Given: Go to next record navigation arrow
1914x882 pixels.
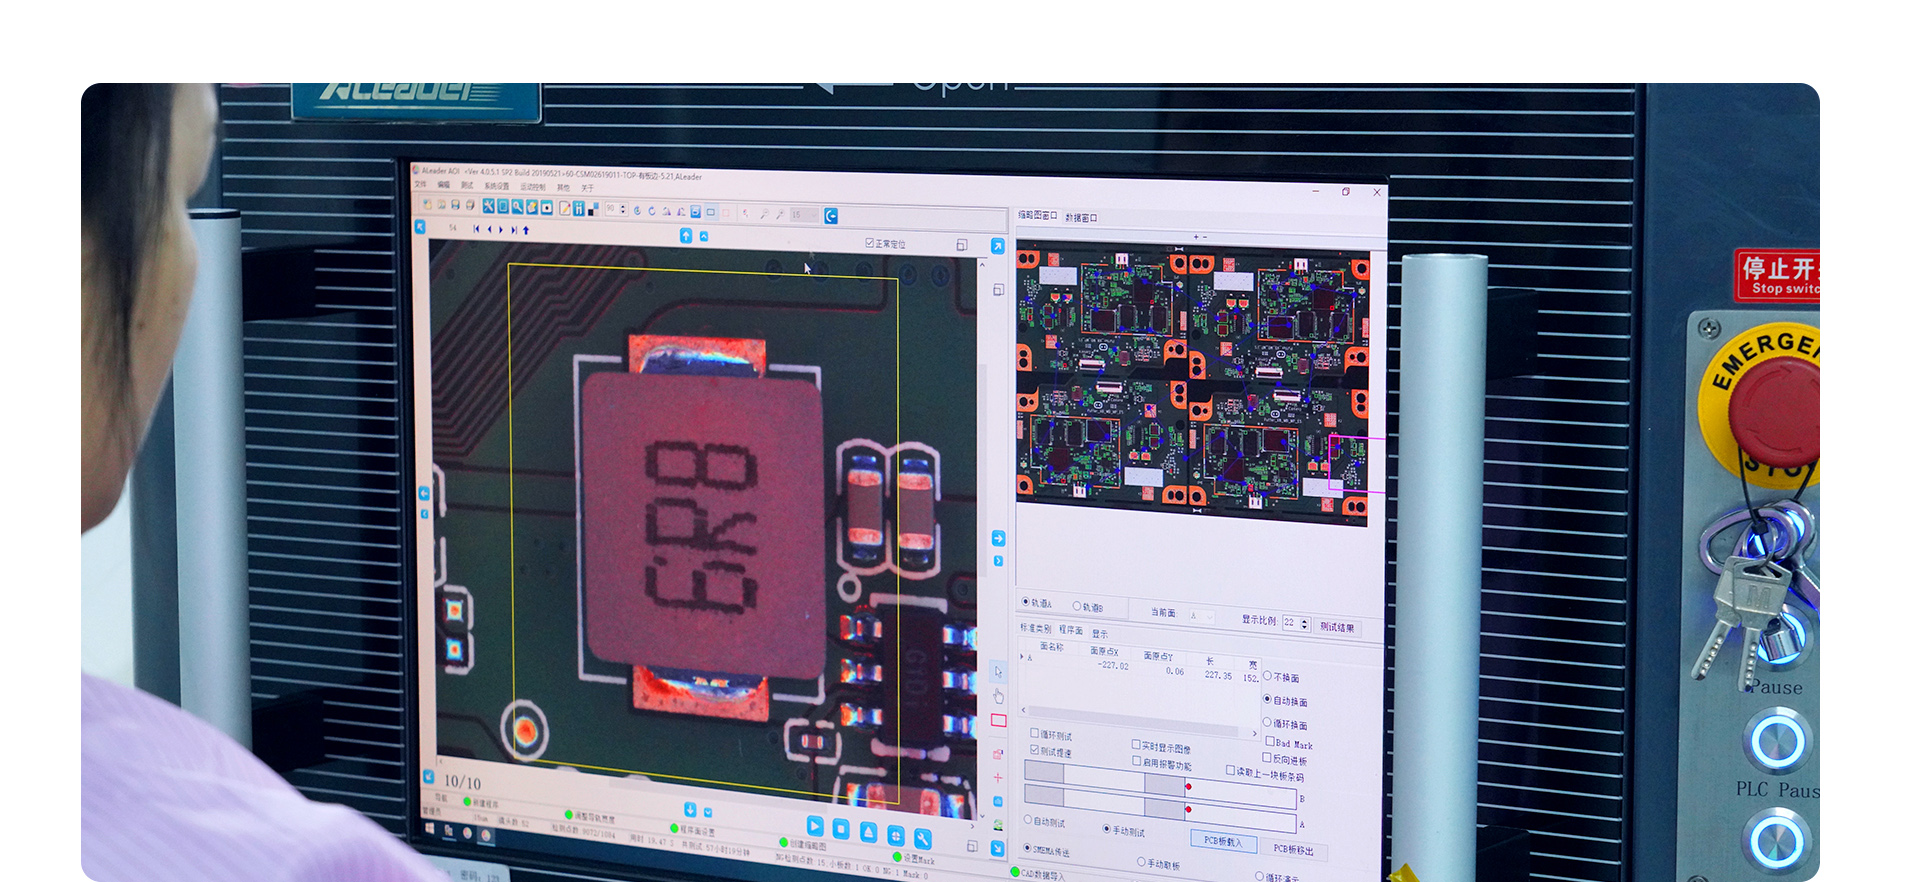Looking at the screenshot, I should (501, 230).
